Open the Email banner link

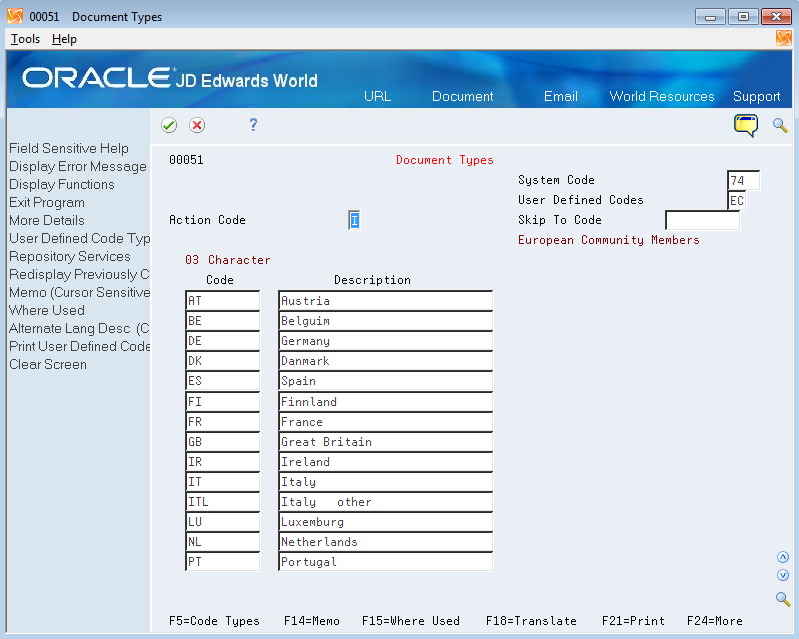coord(561,96)
